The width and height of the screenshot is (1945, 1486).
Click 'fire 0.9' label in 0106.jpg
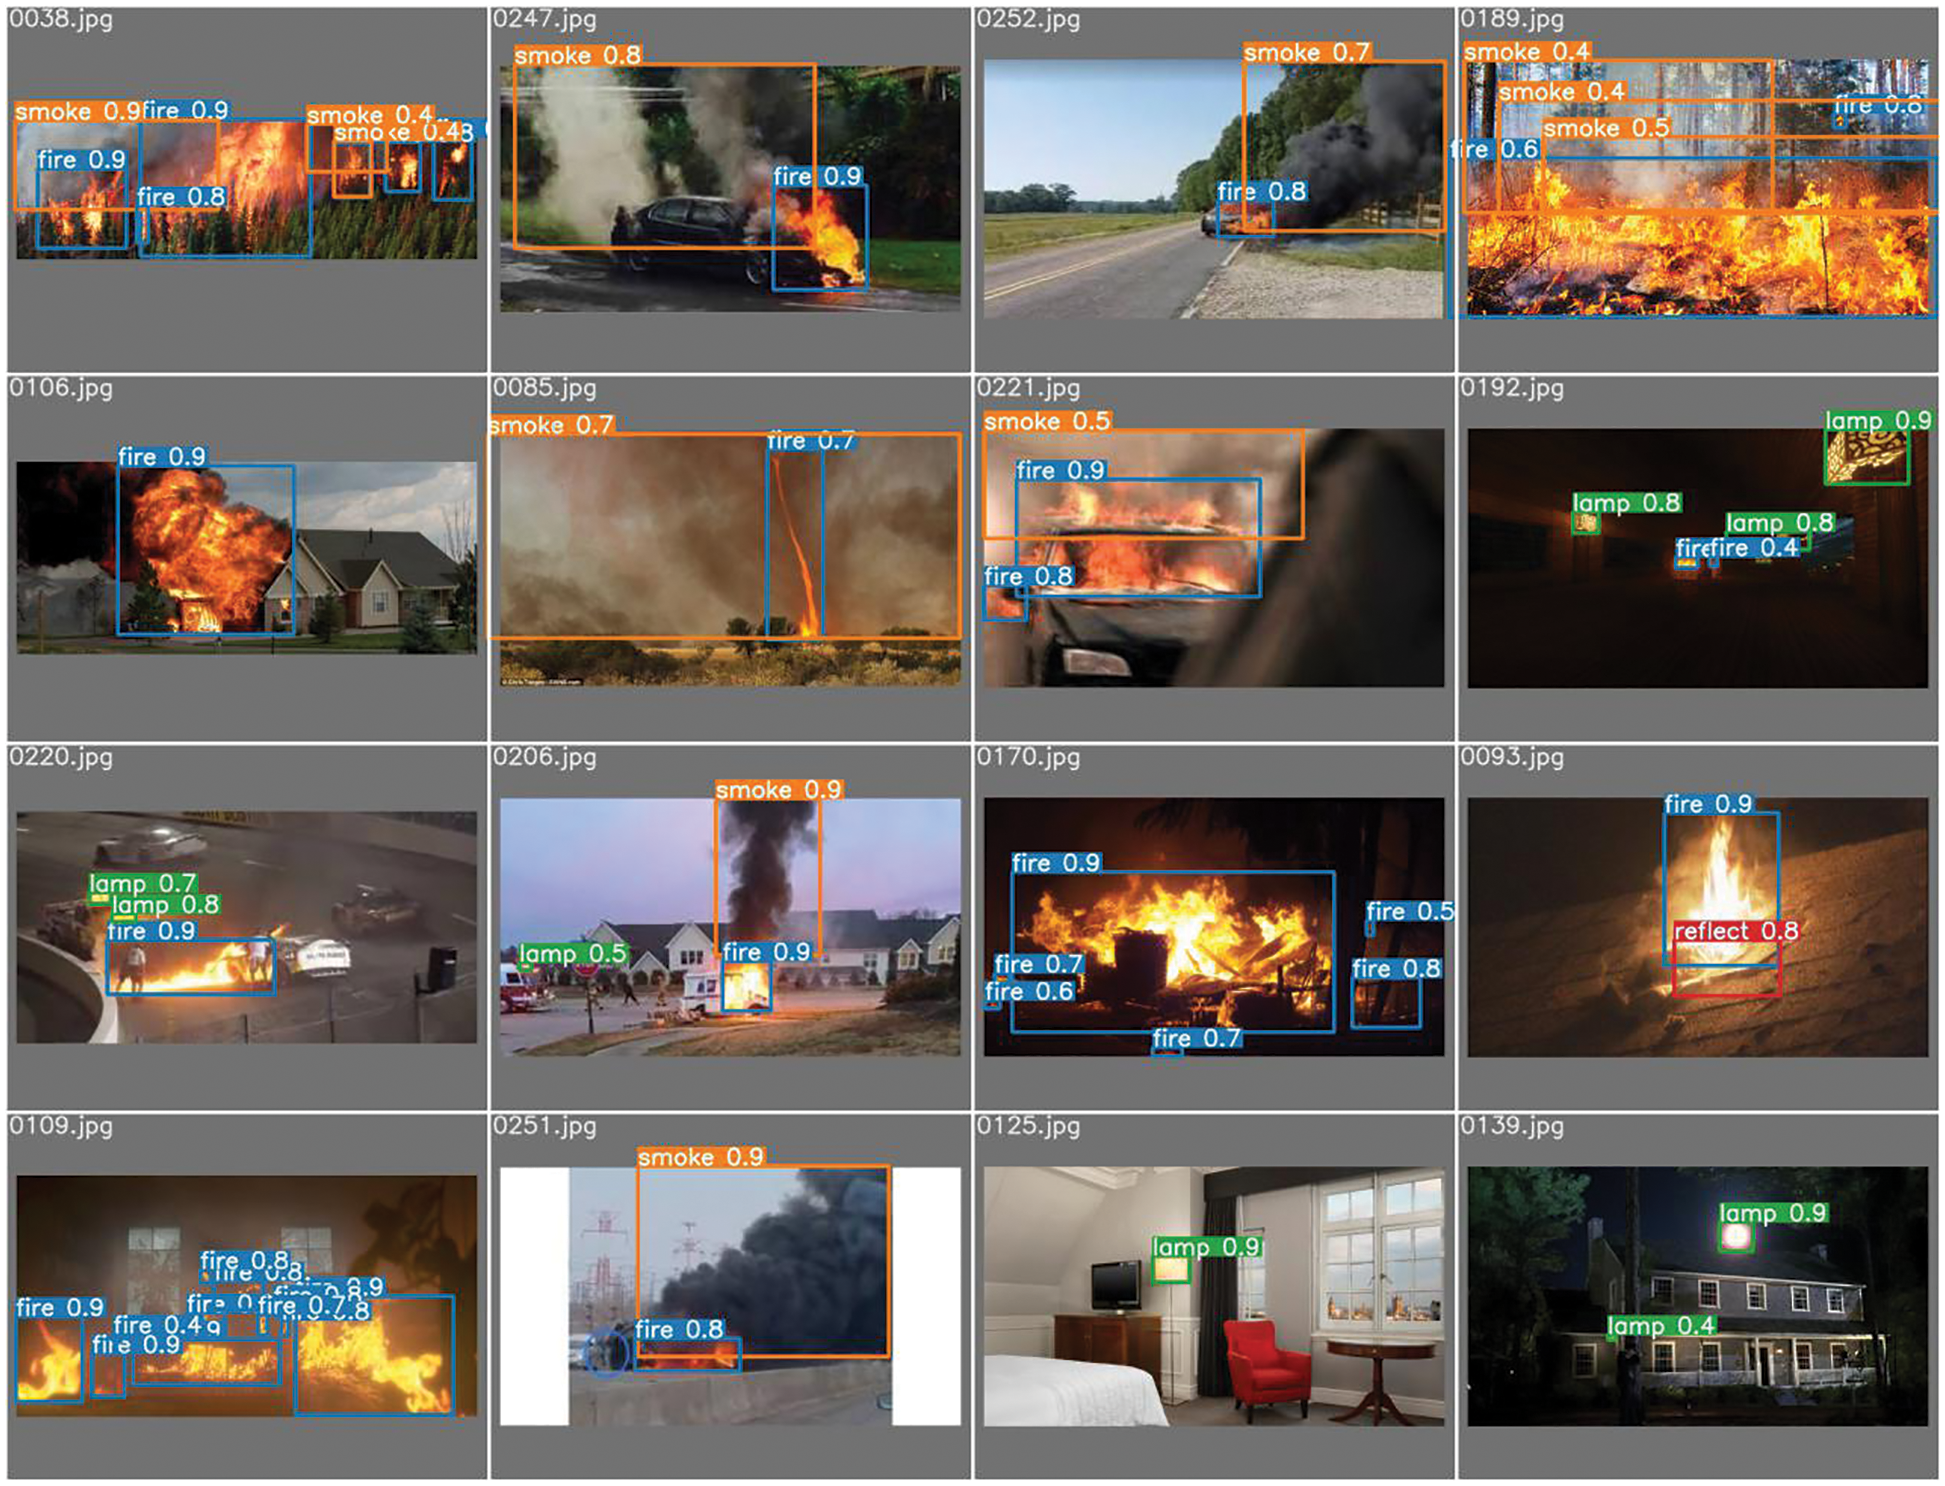click(162, 457)
